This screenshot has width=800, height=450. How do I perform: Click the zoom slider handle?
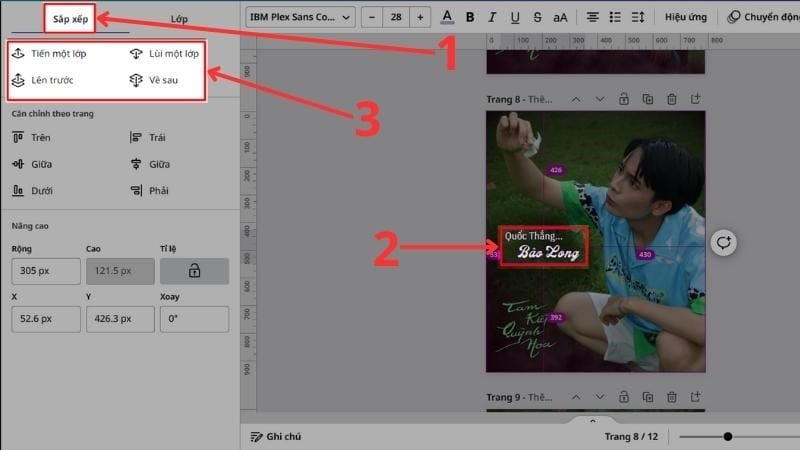(x=728, y=436)
